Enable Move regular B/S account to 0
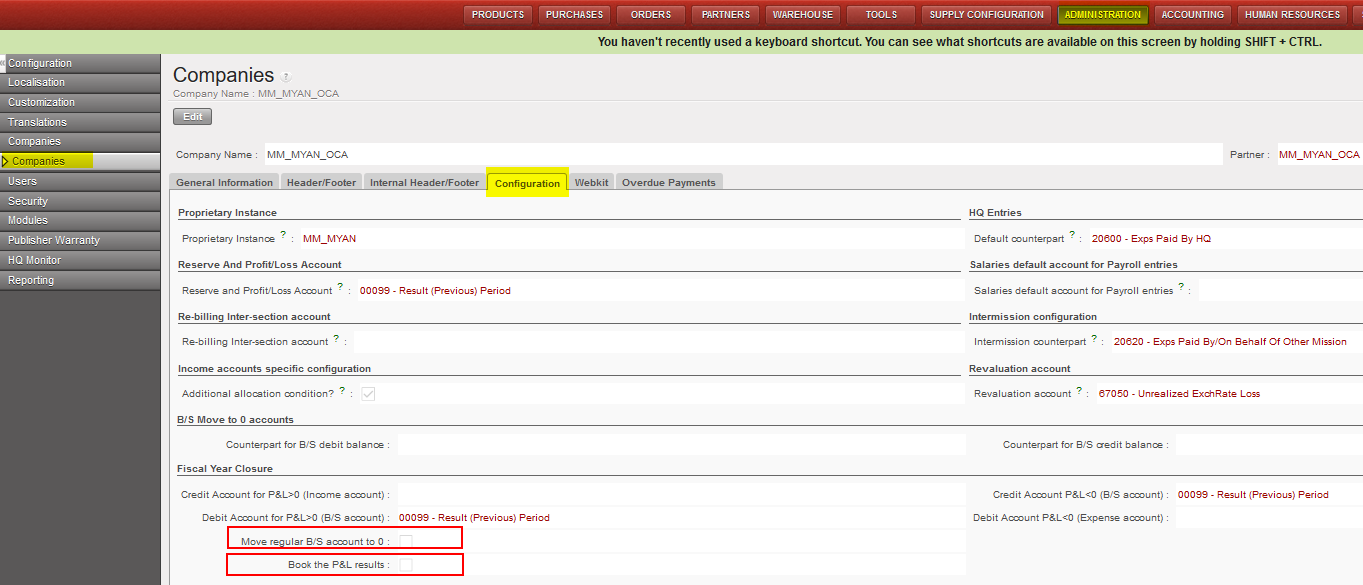The width and height of the screenshot is (1363, 585). coord(406,541)
